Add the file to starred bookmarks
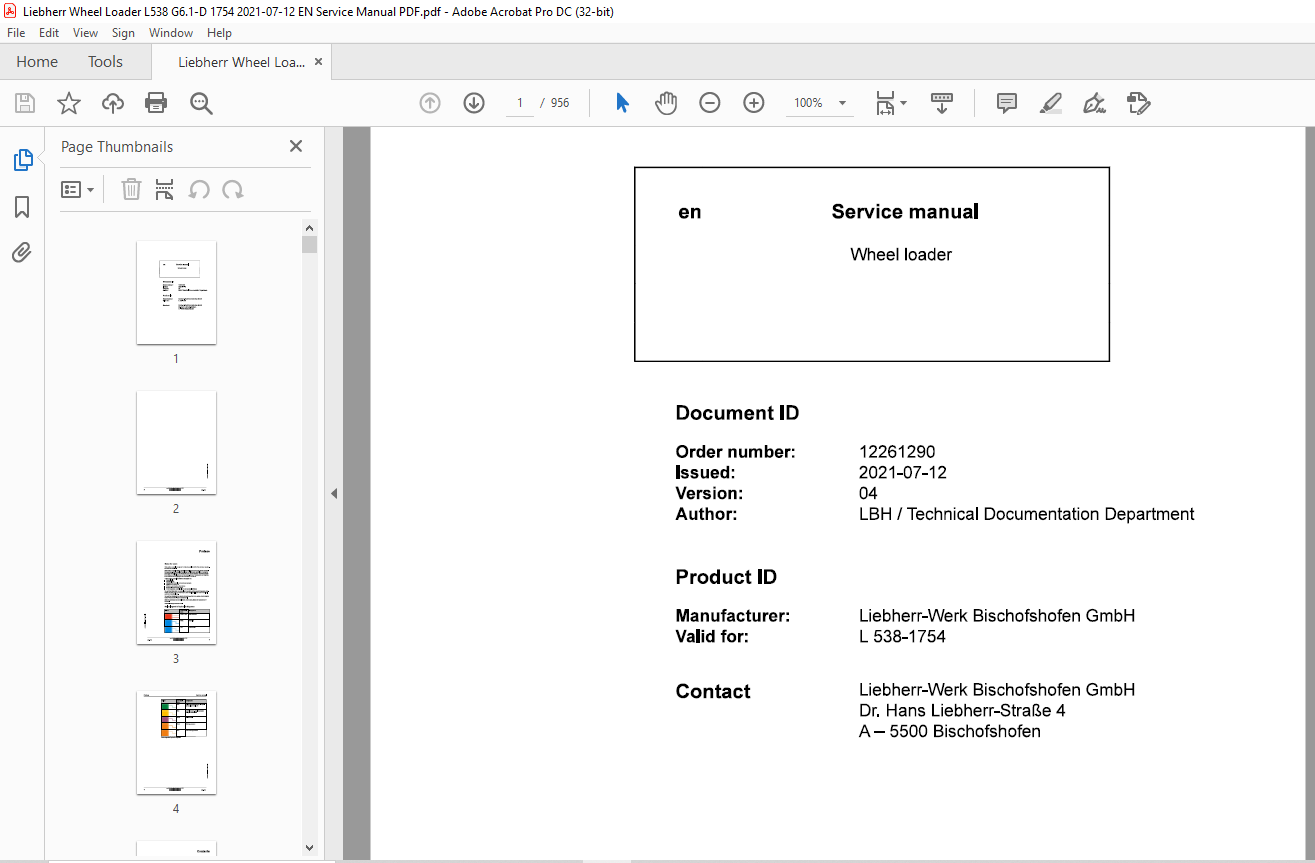1315x863 pixels. tap(68, 103)
